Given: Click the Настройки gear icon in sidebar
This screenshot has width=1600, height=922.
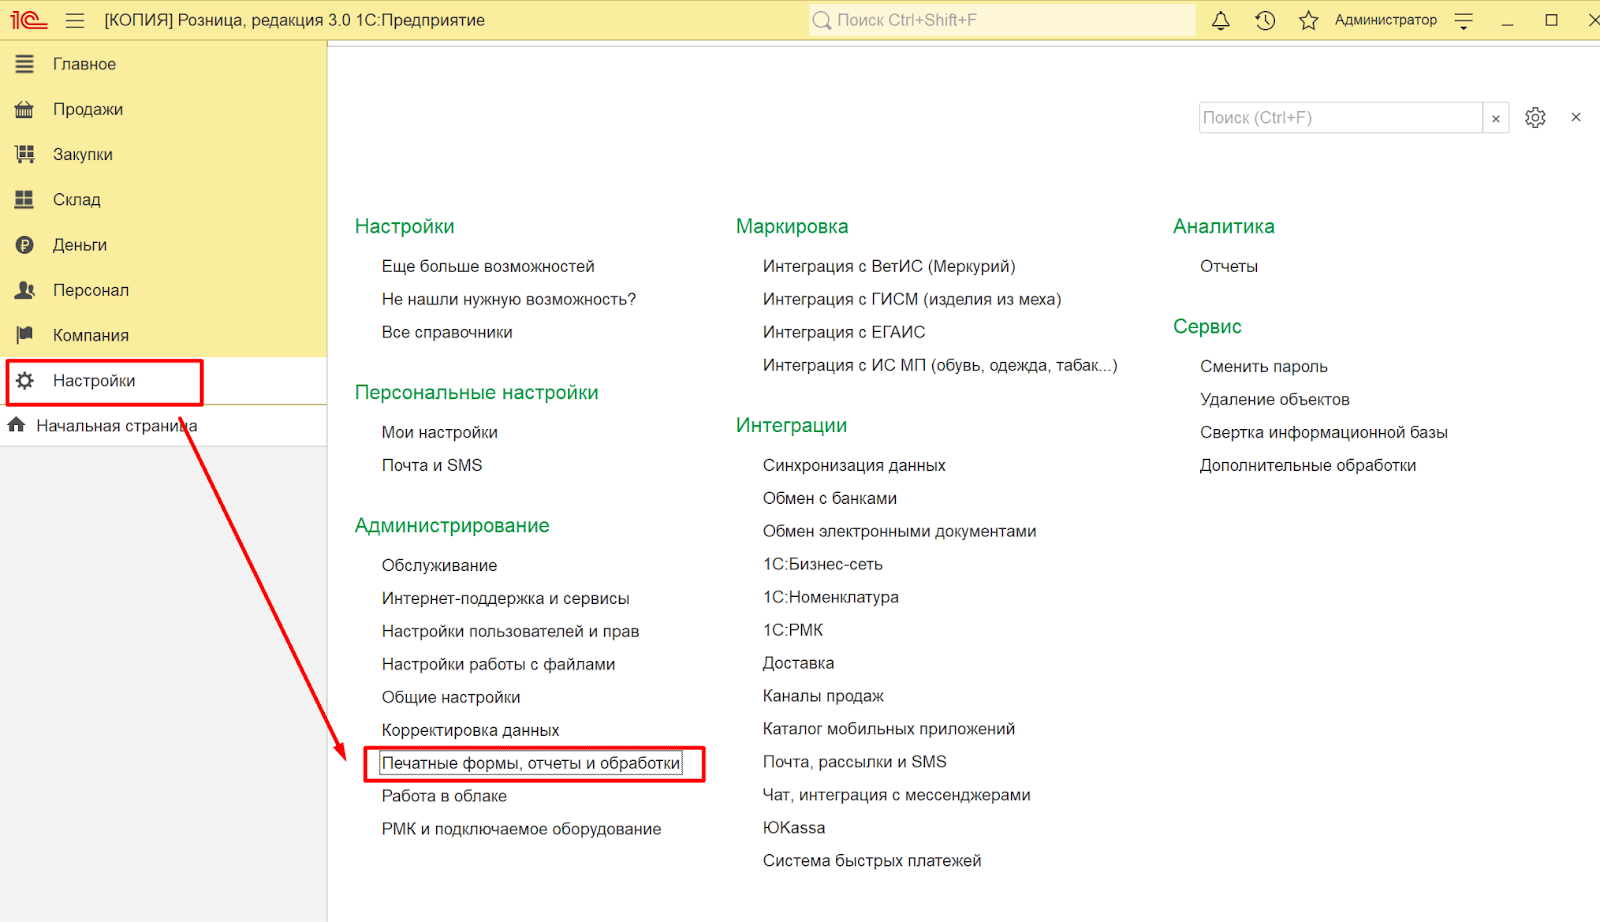Looking at the screenshot, I should 25,380.
